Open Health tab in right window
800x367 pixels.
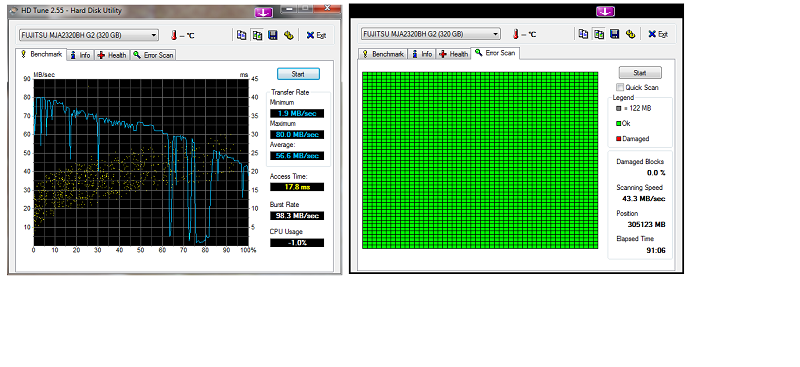coord(454,54)
